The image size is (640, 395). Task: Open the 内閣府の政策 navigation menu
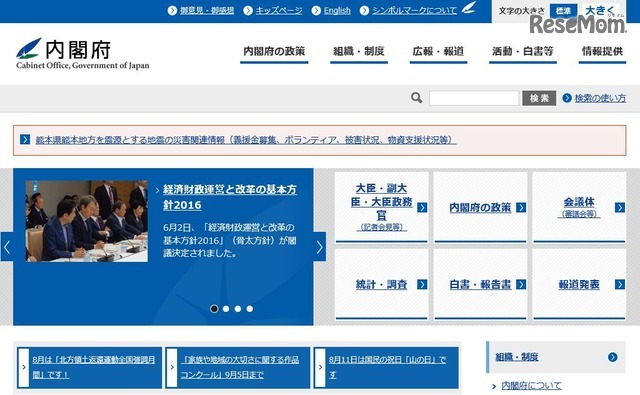(x=274, y=53)
